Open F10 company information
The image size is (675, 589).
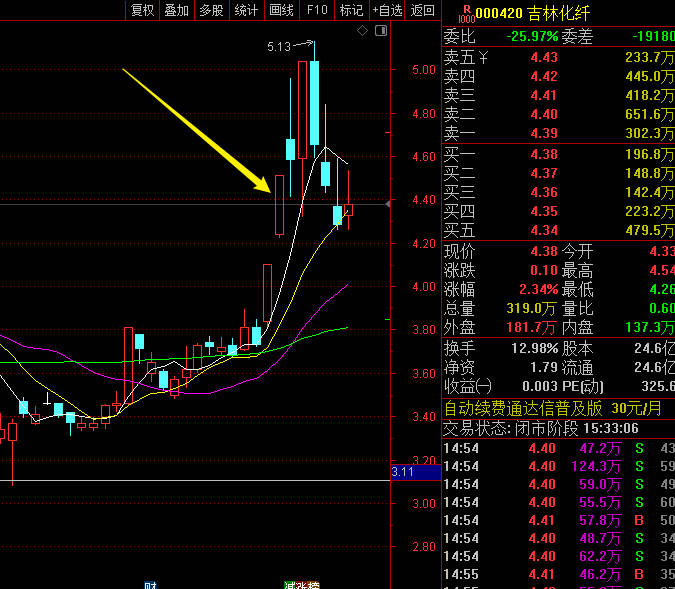(x=317, y=10)
